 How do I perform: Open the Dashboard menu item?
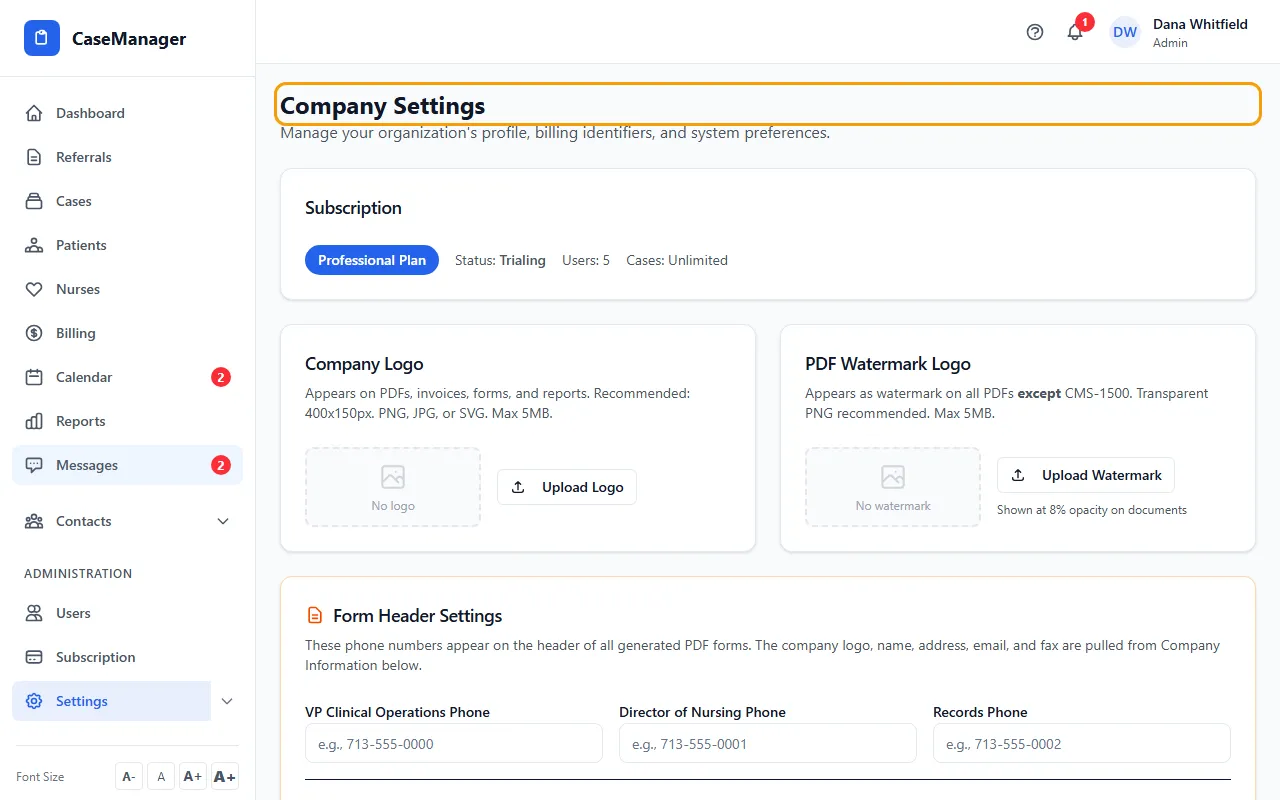pos(127,113)
